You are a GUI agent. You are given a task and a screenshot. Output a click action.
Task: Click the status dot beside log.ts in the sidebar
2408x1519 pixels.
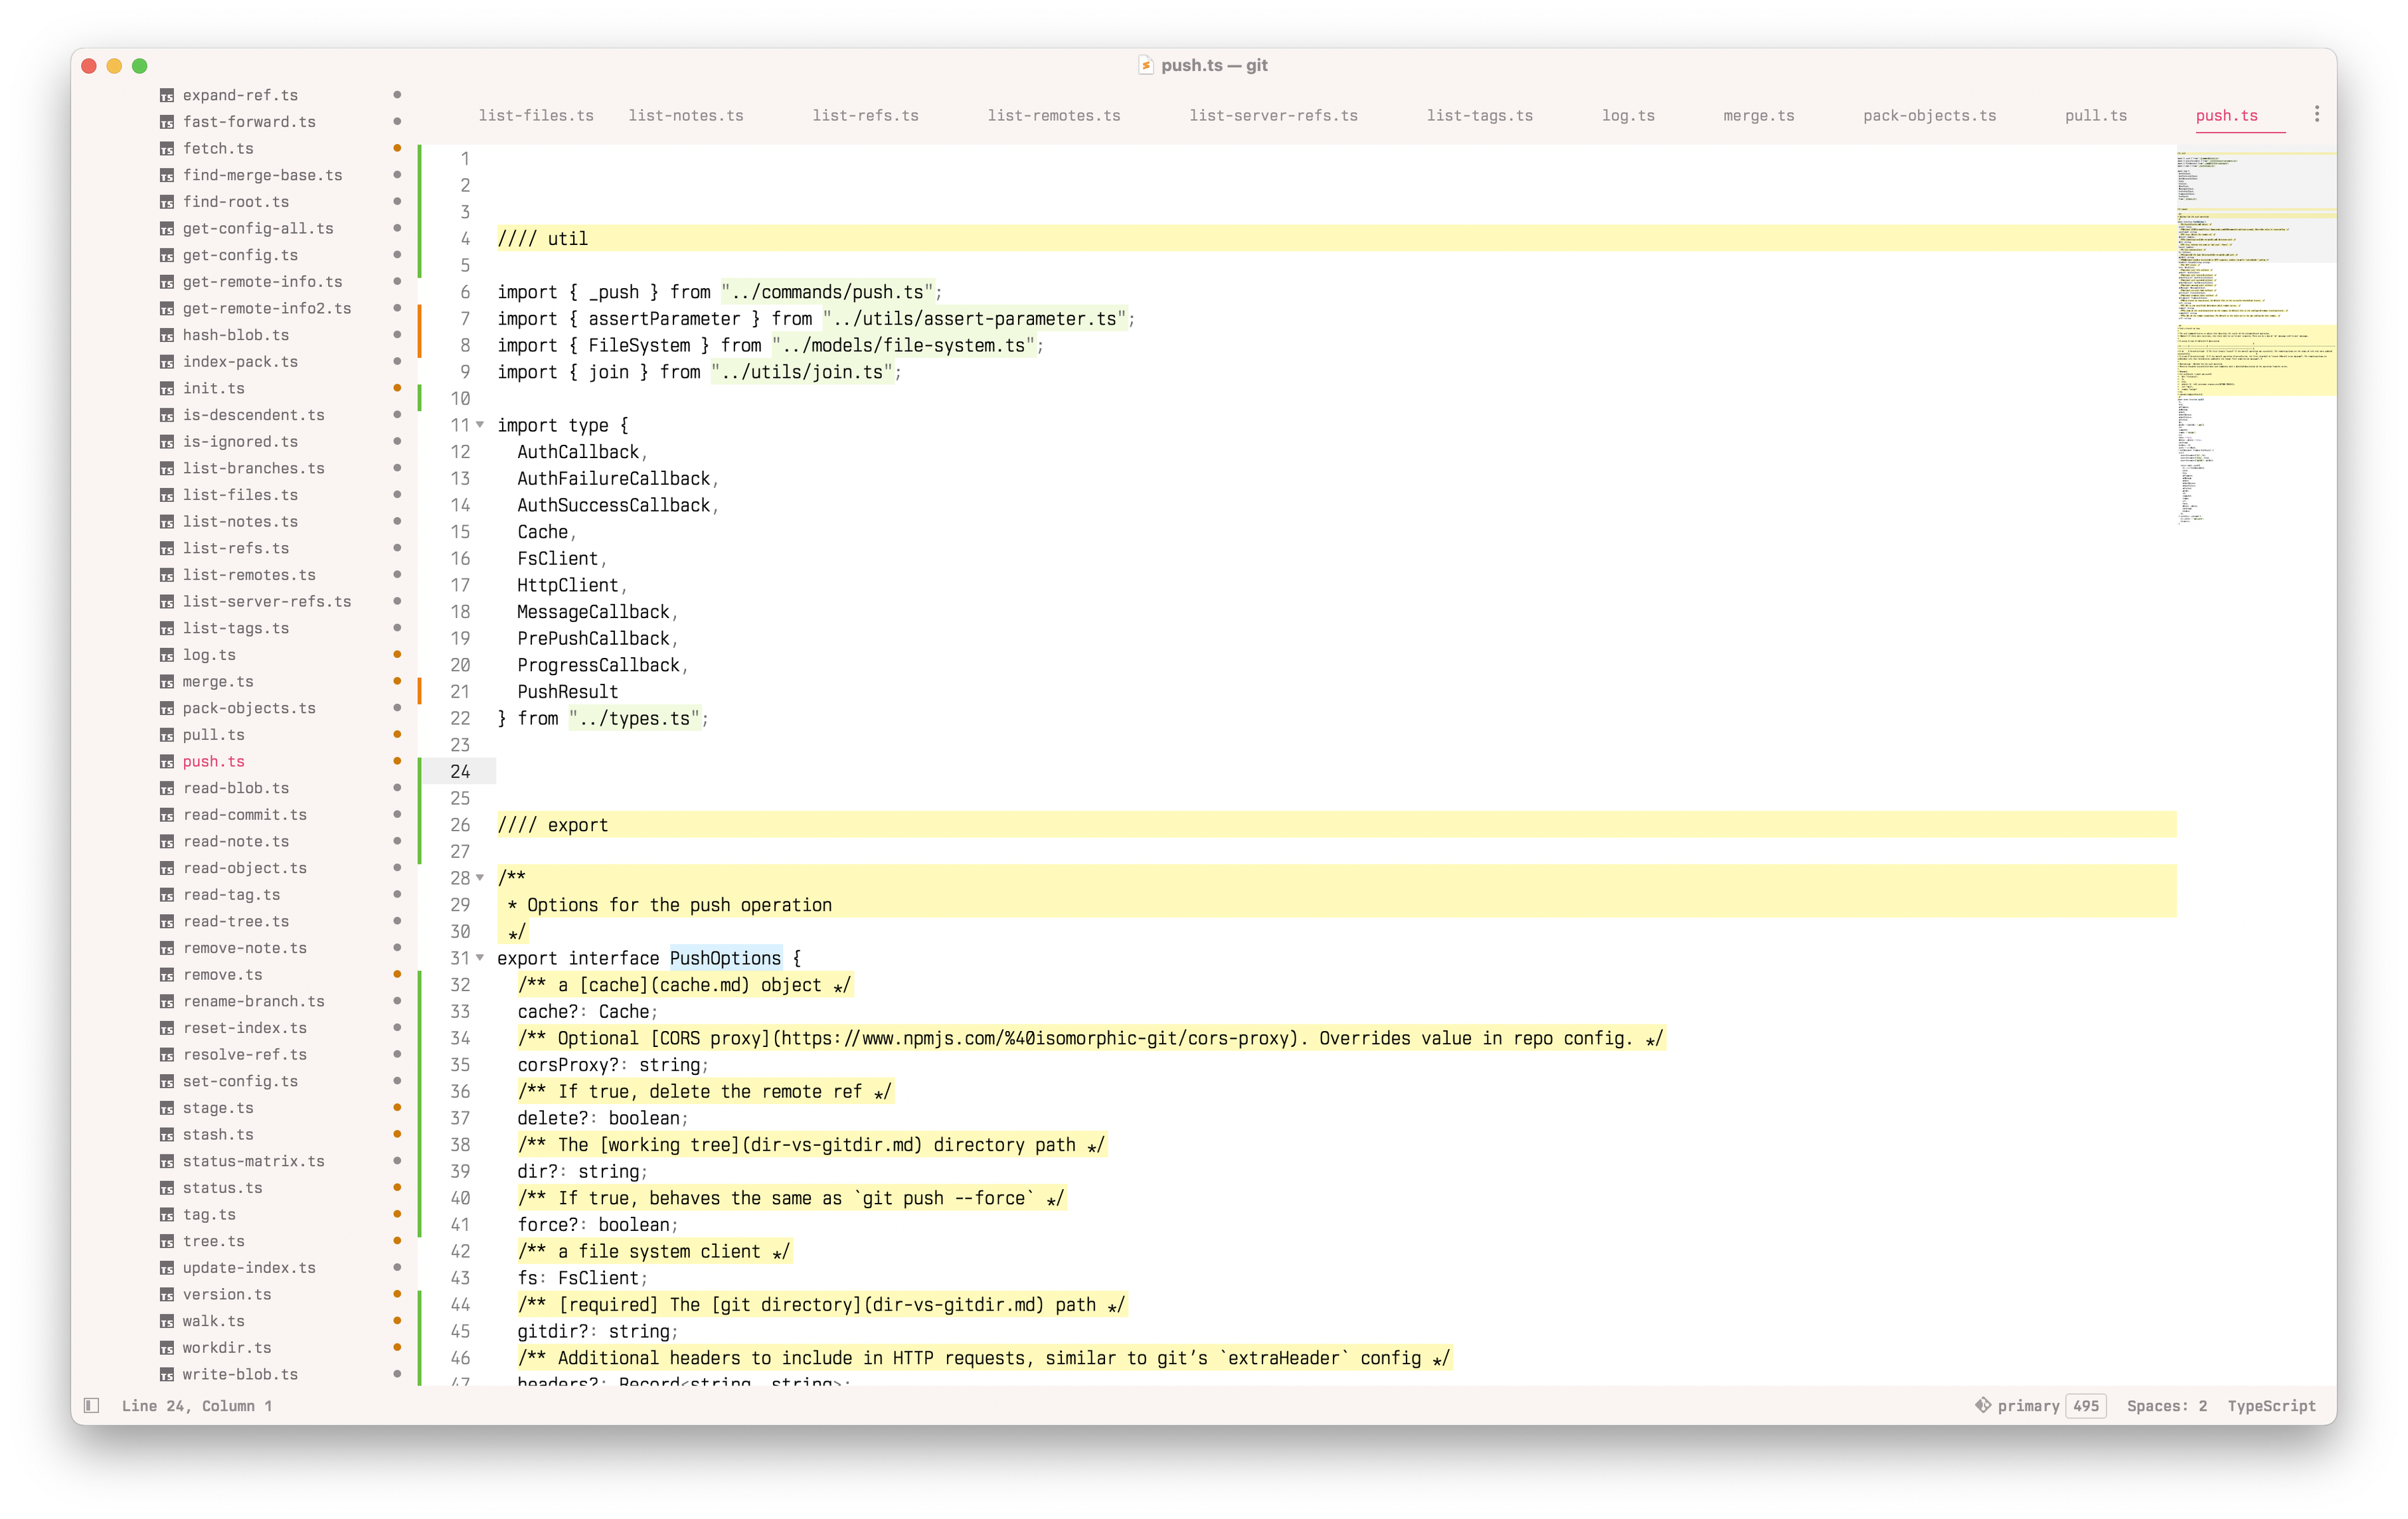(397, 654)
